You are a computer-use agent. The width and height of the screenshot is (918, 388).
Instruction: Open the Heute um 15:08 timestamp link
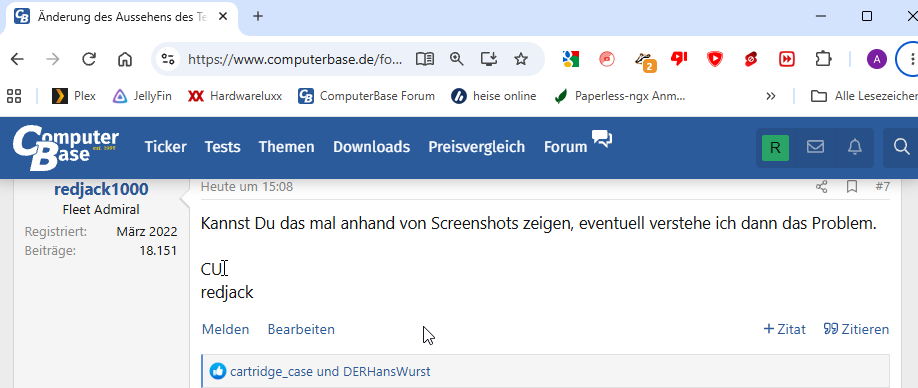pyautogui.click(x=246, y=187)
